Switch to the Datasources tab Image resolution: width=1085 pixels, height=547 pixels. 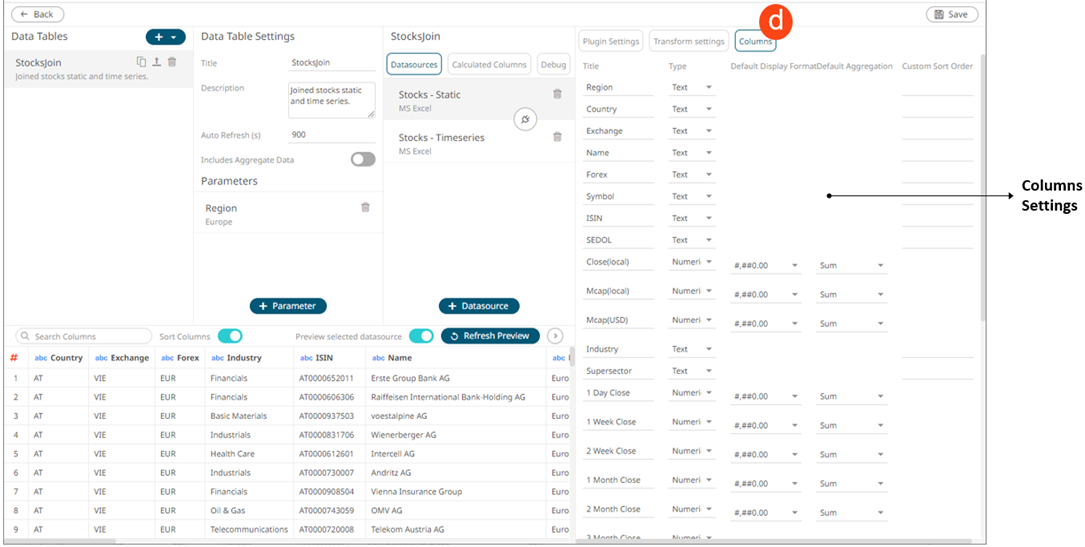click(x=414, y=64)
